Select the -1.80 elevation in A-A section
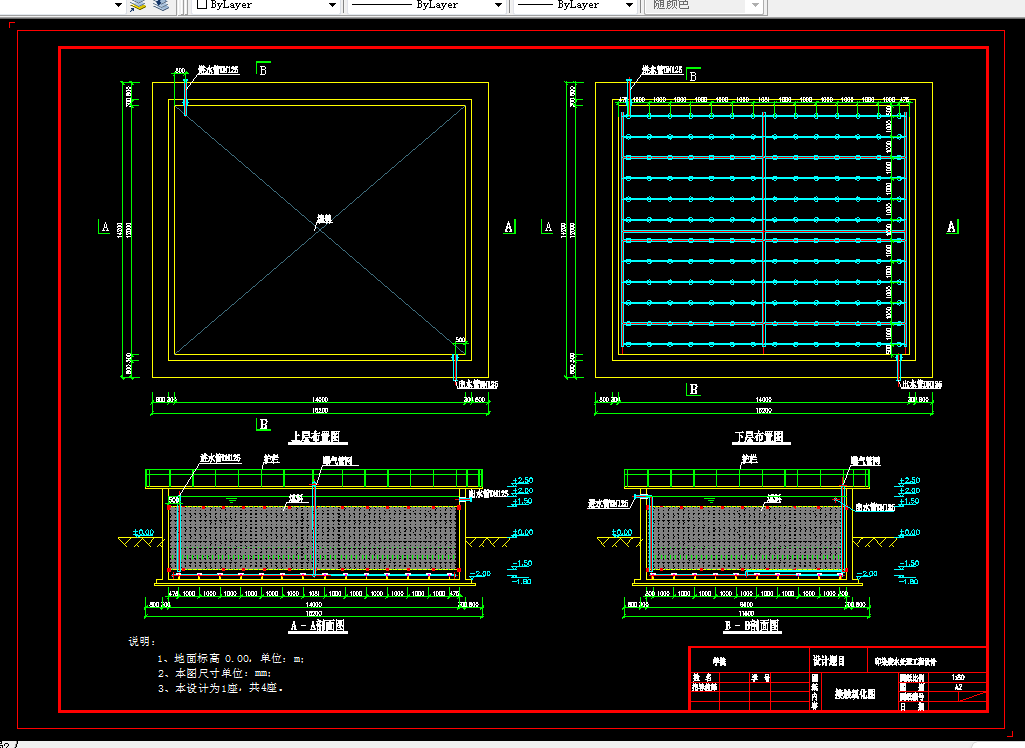Screen dimensions: 1025x748 (522, 581)
